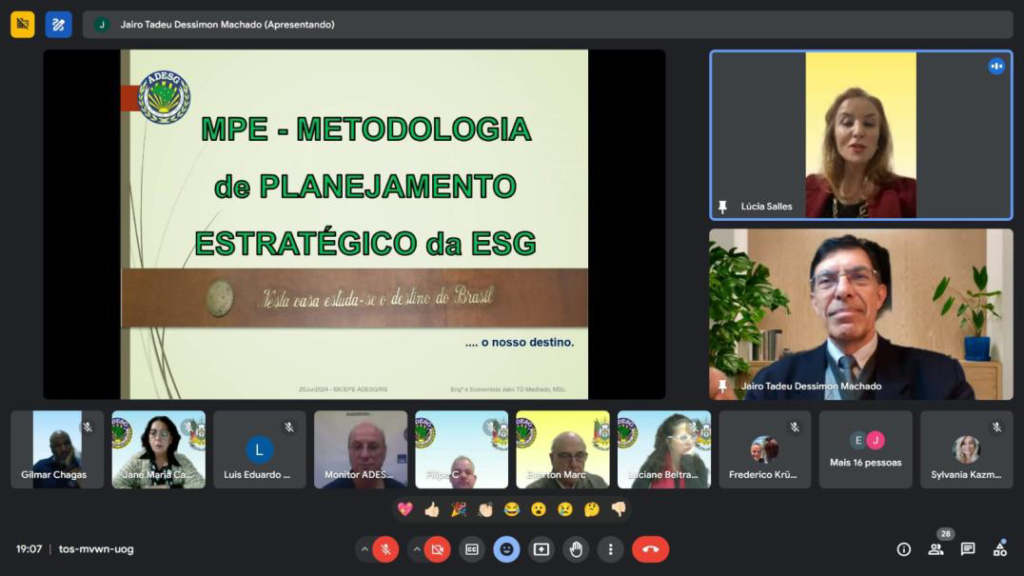Expand audio settings arrow beside microphone
This screenshot has width=1024, height=576.
click(365, 549)
